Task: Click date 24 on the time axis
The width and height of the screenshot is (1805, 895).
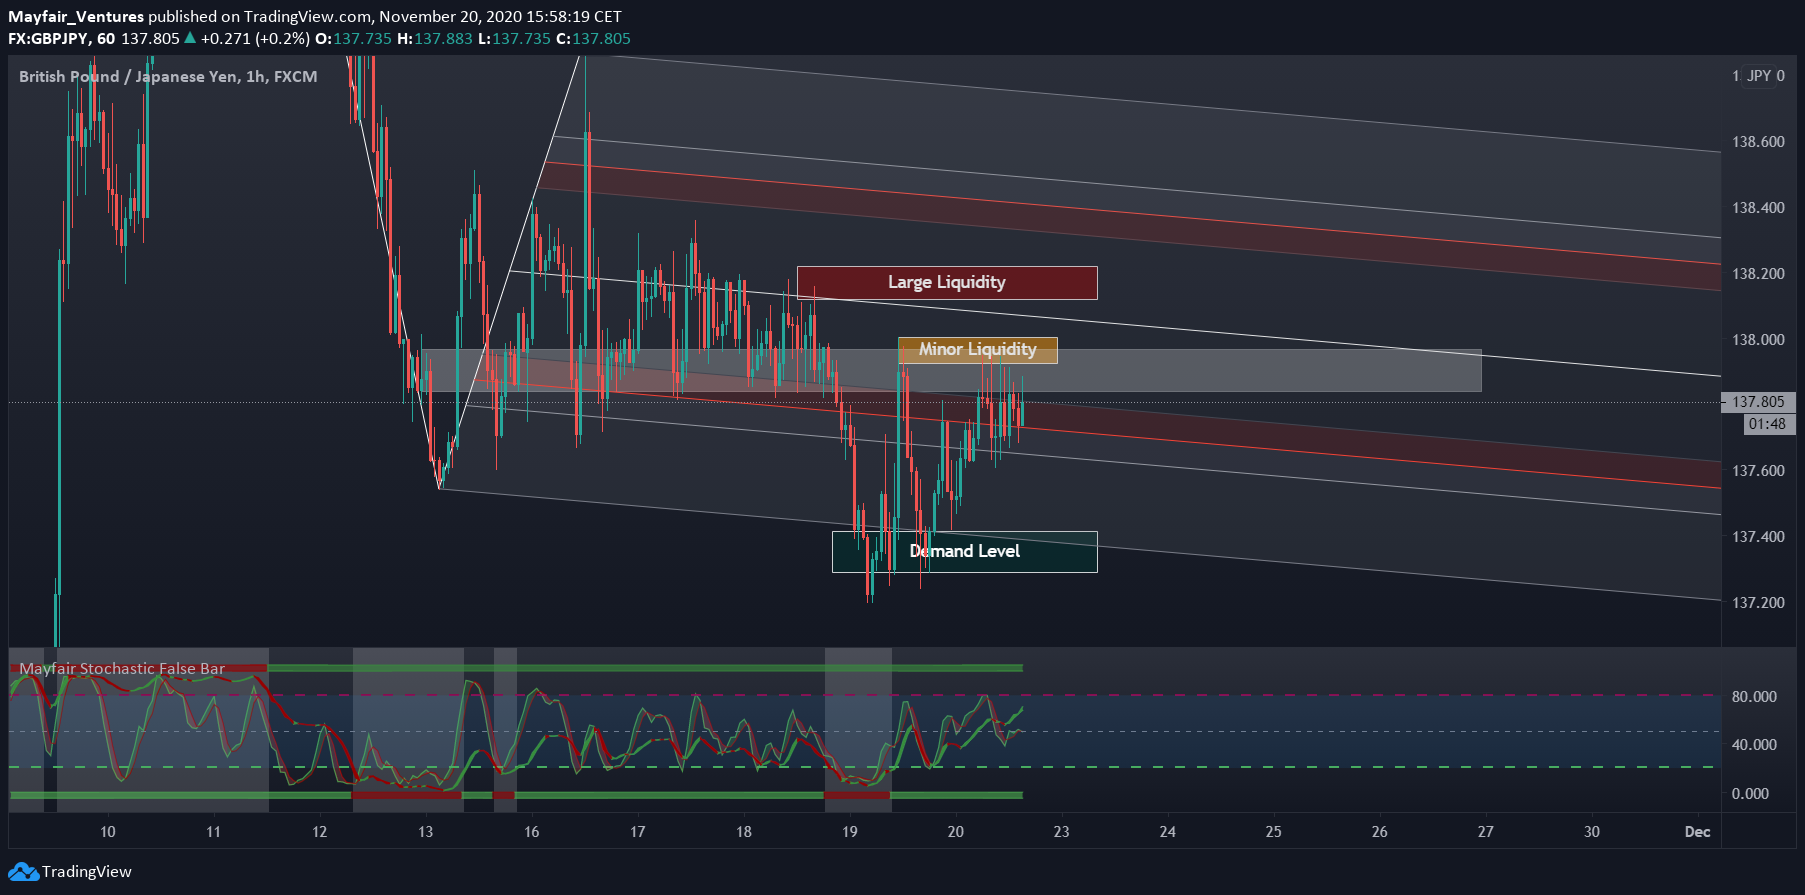Action: 1167,832
